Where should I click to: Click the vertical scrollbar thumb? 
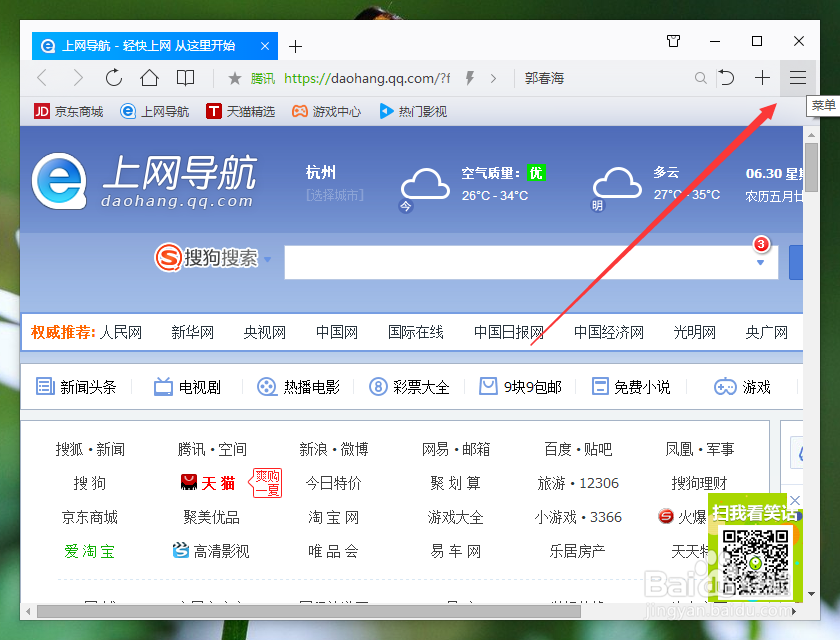coord(812,167)
